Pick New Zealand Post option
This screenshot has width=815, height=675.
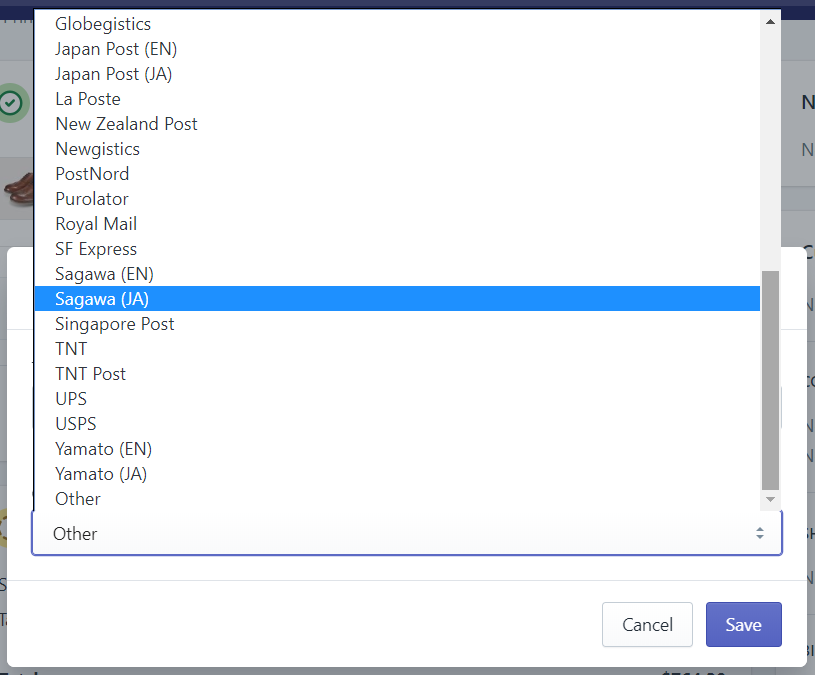397,124
